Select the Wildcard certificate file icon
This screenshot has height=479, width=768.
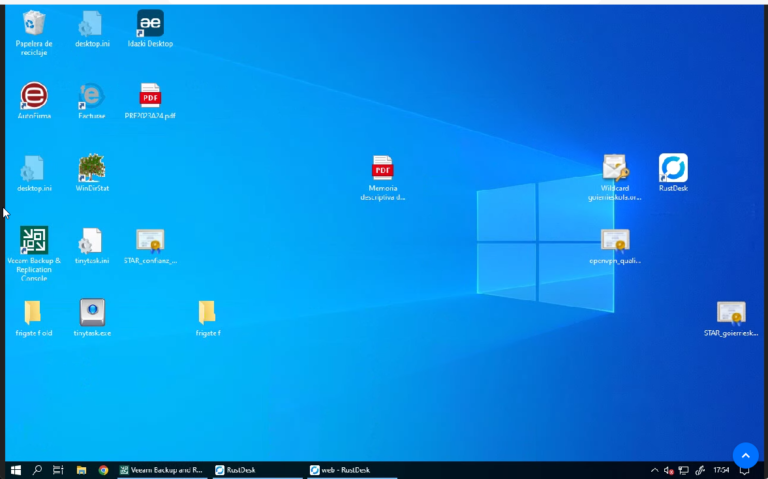[x=614, y=168]
